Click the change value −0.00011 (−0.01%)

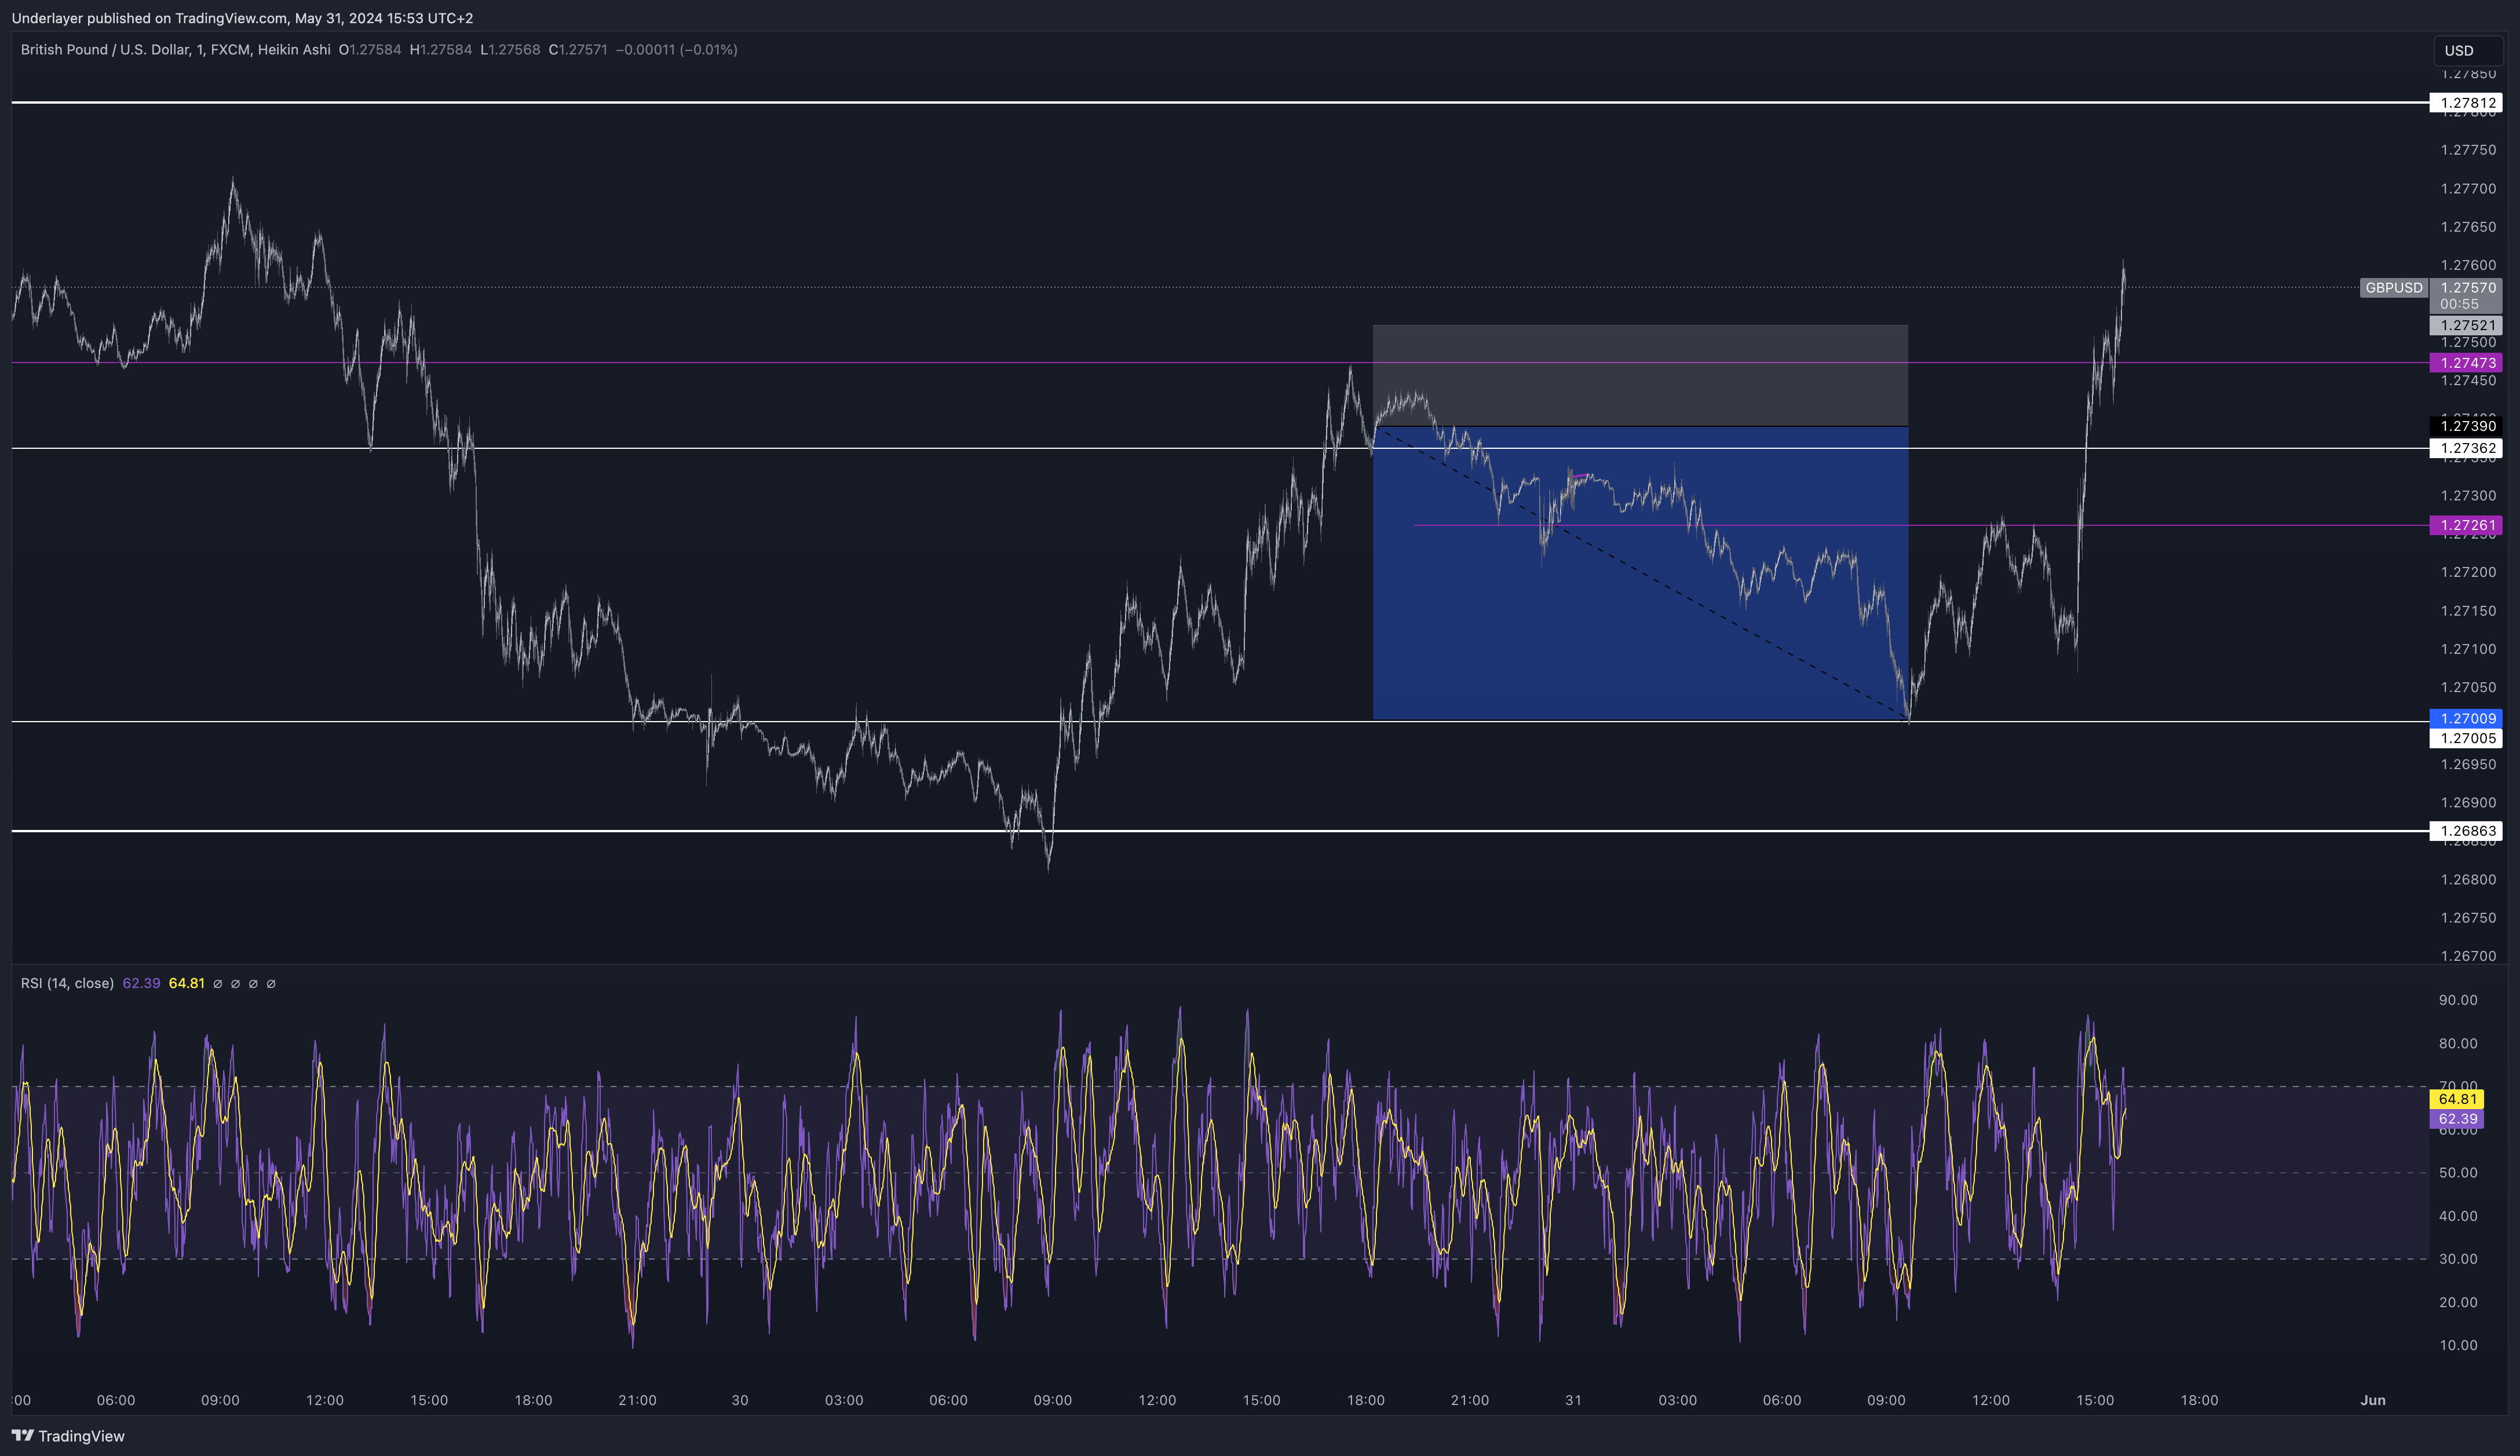point(676,50)
